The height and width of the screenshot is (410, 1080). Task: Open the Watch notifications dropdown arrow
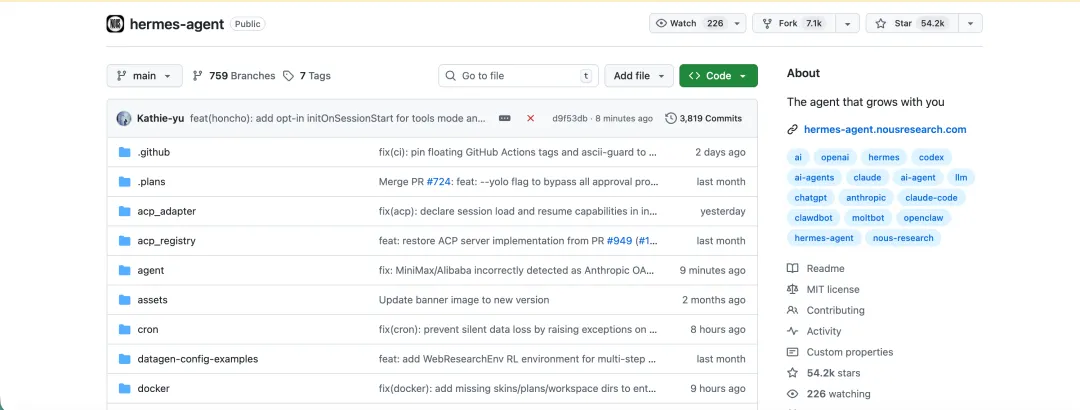coord(738,23)
